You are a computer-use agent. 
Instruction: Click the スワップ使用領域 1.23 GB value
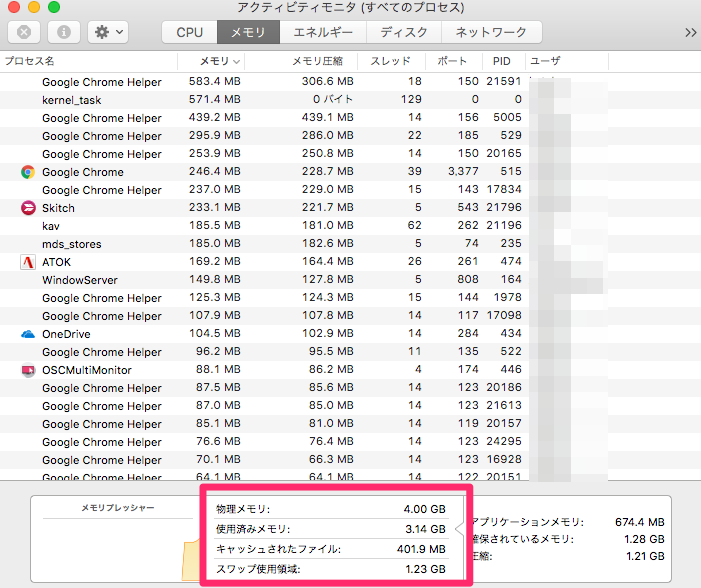point(426,569)
